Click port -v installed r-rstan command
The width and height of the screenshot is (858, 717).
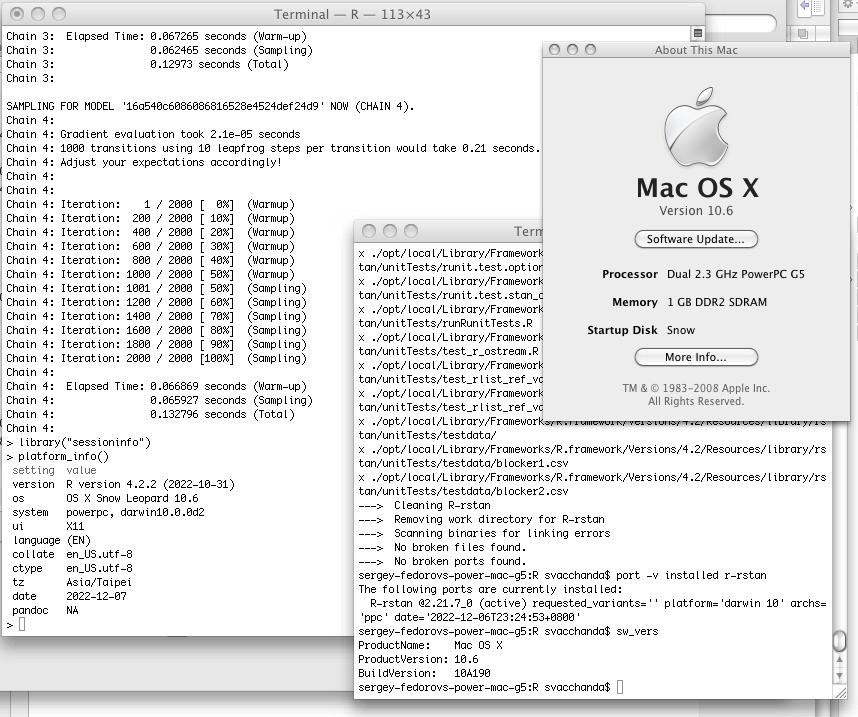691,575
